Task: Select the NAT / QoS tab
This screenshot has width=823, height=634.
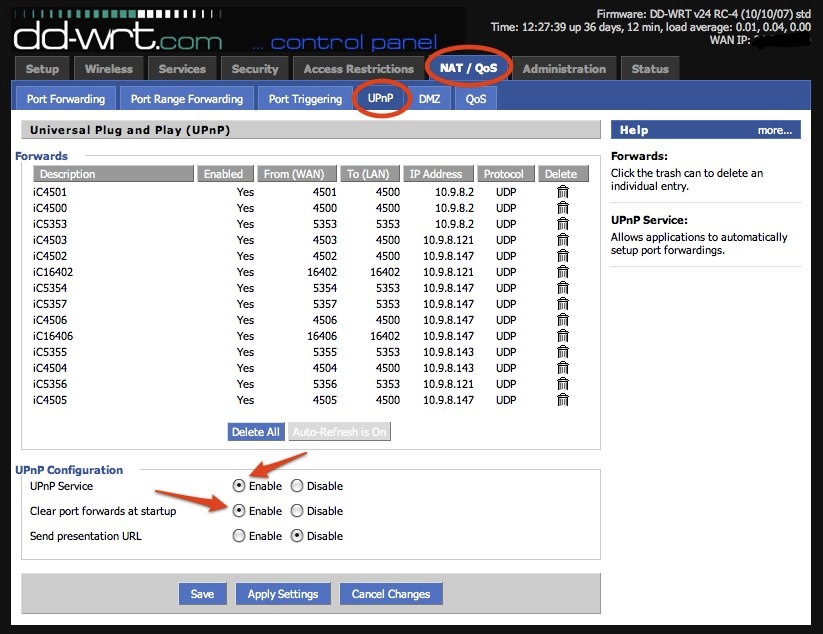Action: (x=468, y=68)
